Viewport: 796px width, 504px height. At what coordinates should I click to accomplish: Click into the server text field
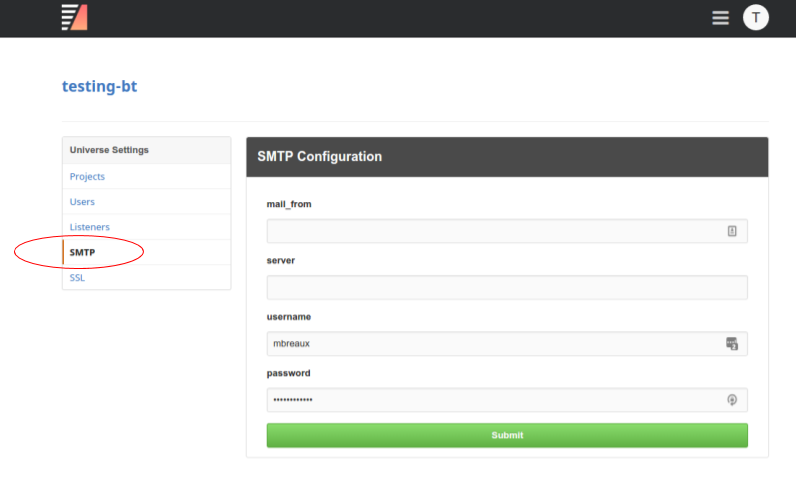[506, 288]
